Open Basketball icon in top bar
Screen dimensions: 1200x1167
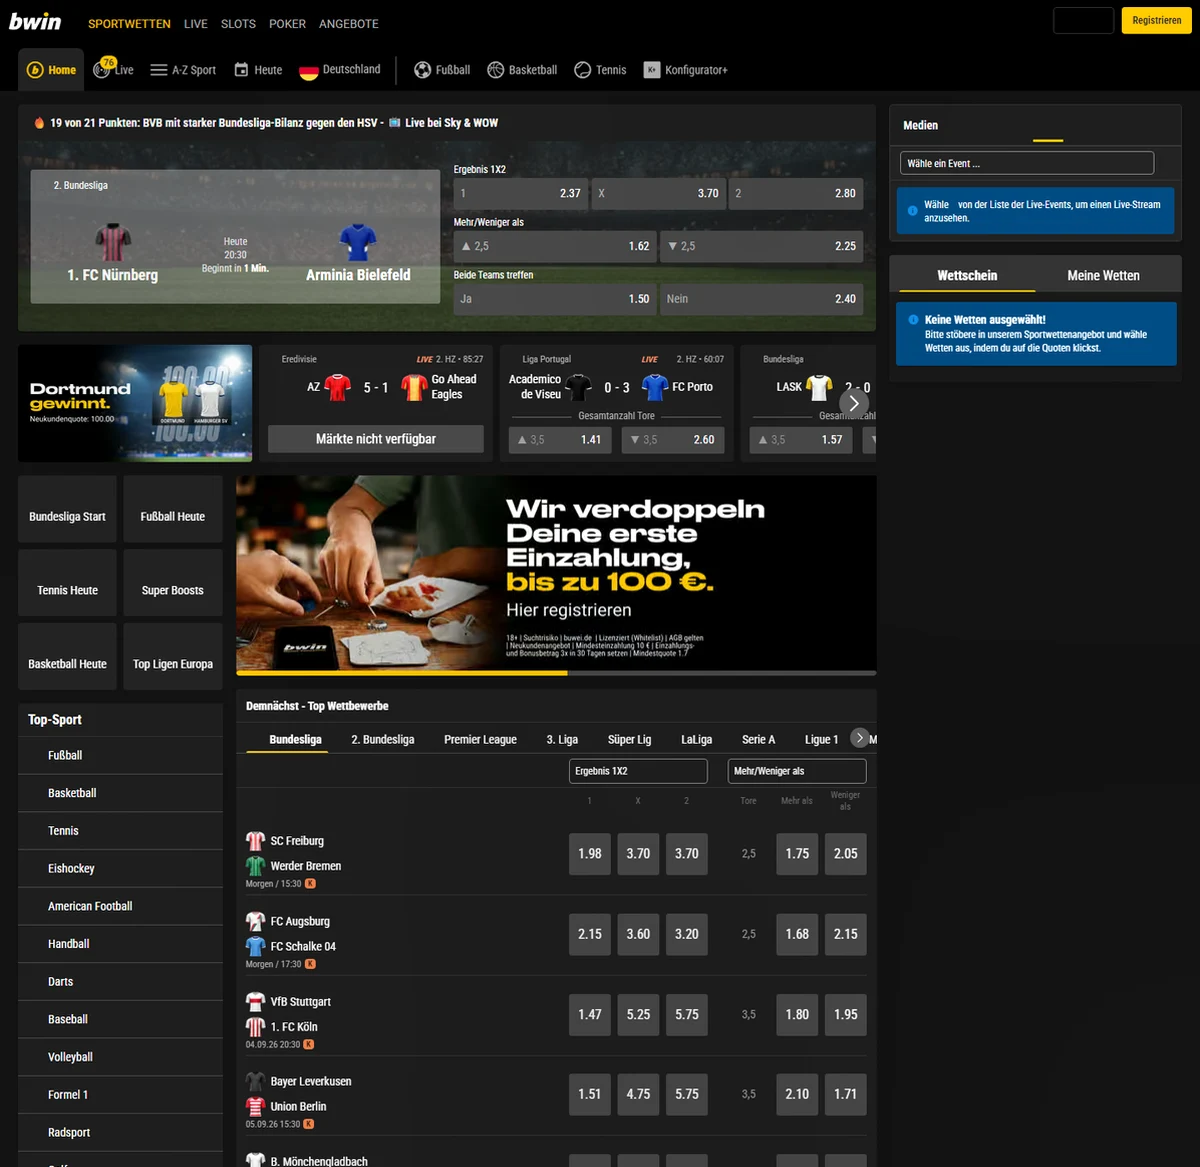495,70
